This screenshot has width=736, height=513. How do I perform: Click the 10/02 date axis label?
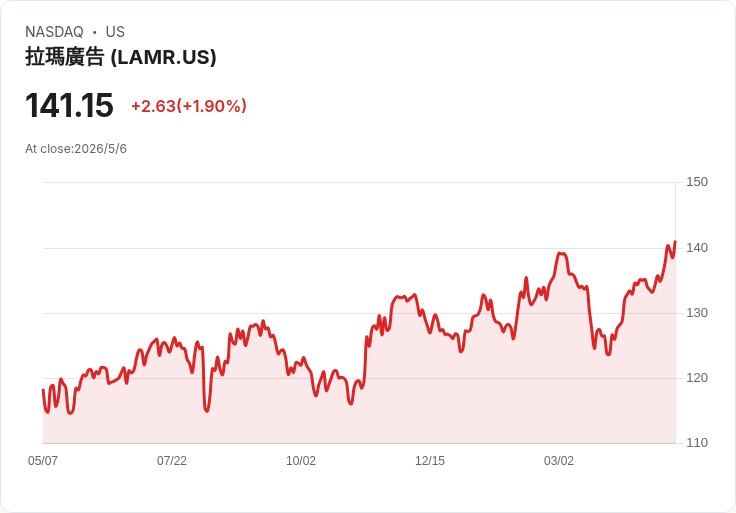click(x=301, y=460)
